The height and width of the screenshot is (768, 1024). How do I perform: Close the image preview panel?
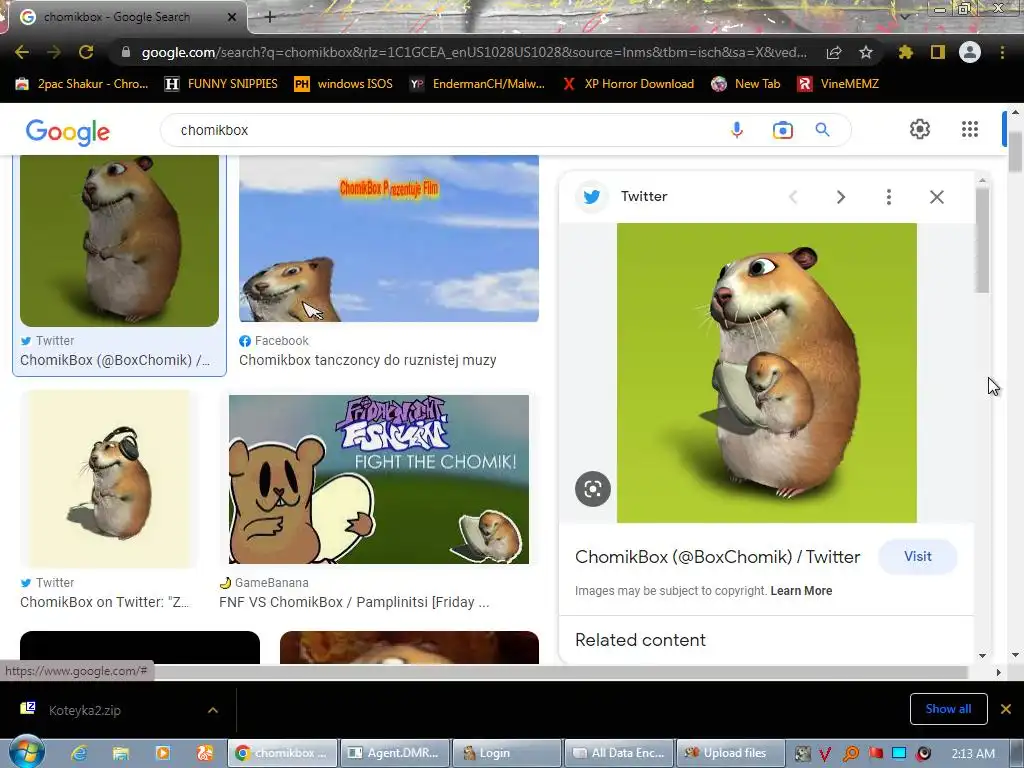tap(936, 197)
